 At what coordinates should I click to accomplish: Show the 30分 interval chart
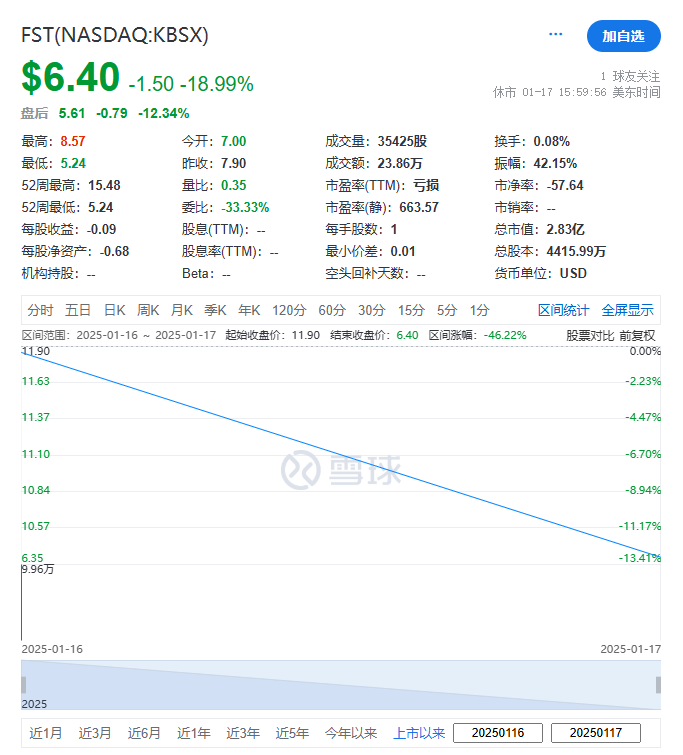tap(371, 310)
